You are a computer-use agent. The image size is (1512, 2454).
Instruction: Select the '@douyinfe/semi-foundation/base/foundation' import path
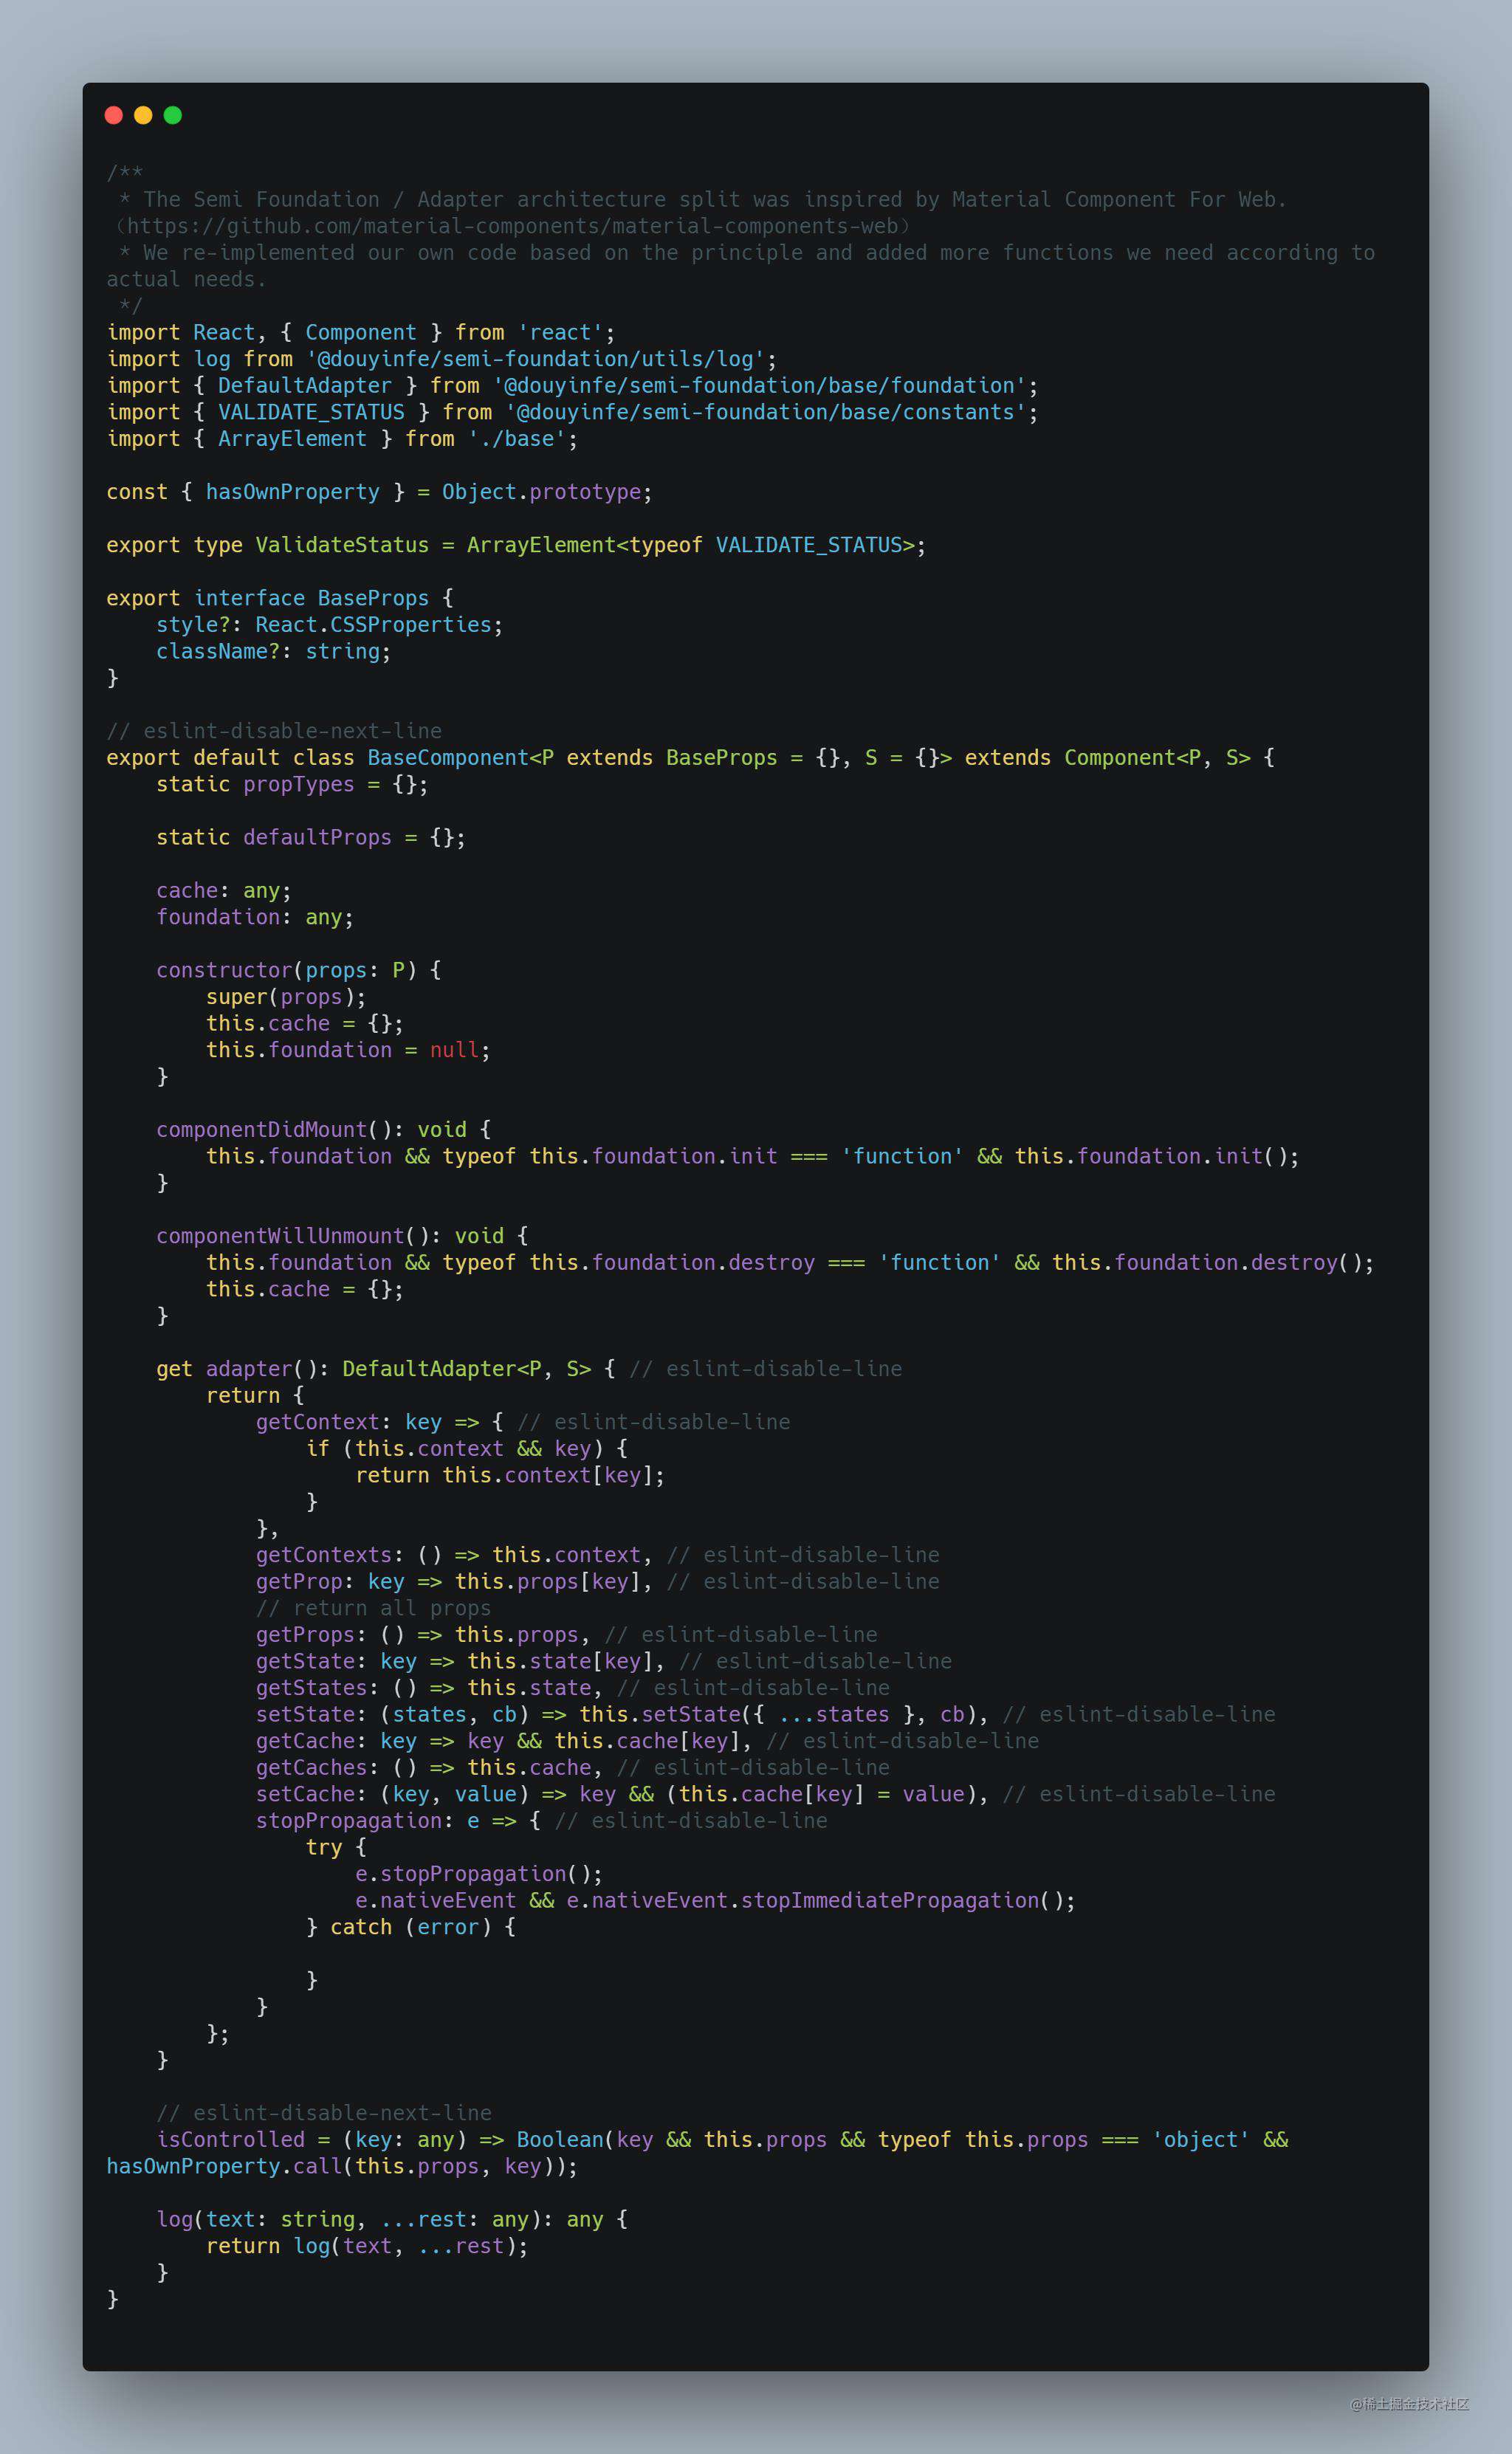759,385
